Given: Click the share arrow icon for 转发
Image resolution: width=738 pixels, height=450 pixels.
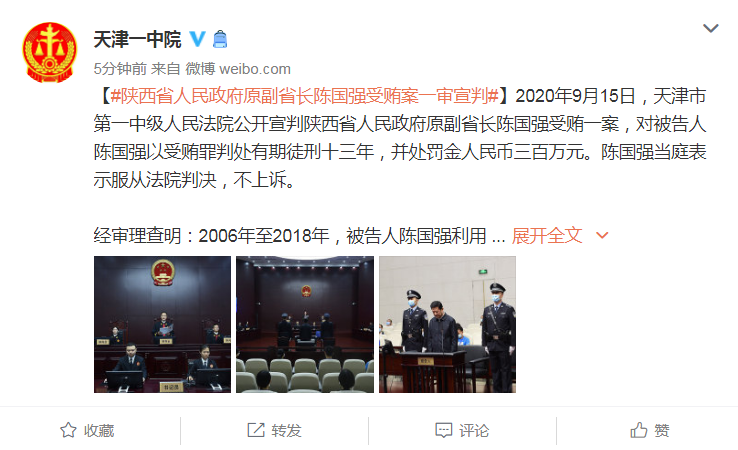Looking at the screenshot, I should point(256,430).
